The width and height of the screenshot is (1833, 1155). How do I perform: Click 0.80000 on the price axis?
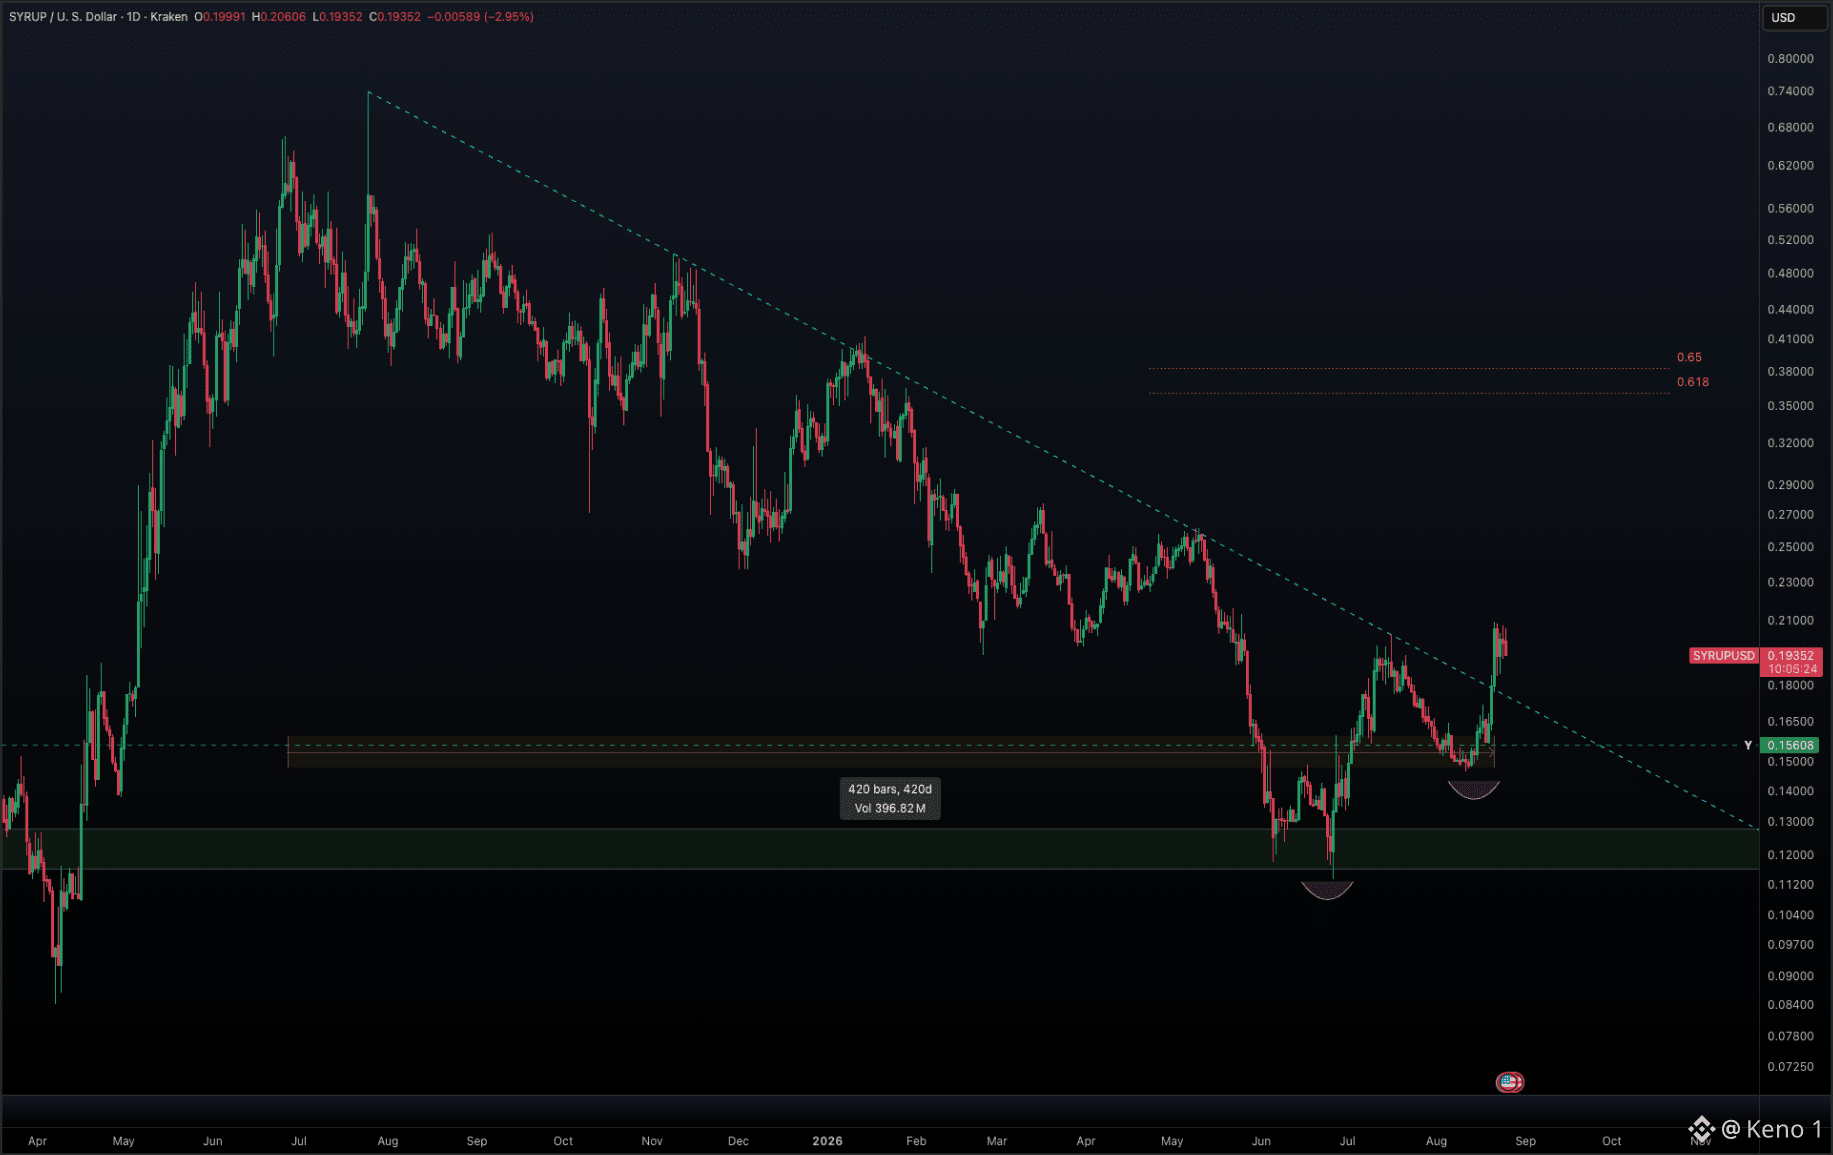pyautogui.click(x=1790, y=59)
